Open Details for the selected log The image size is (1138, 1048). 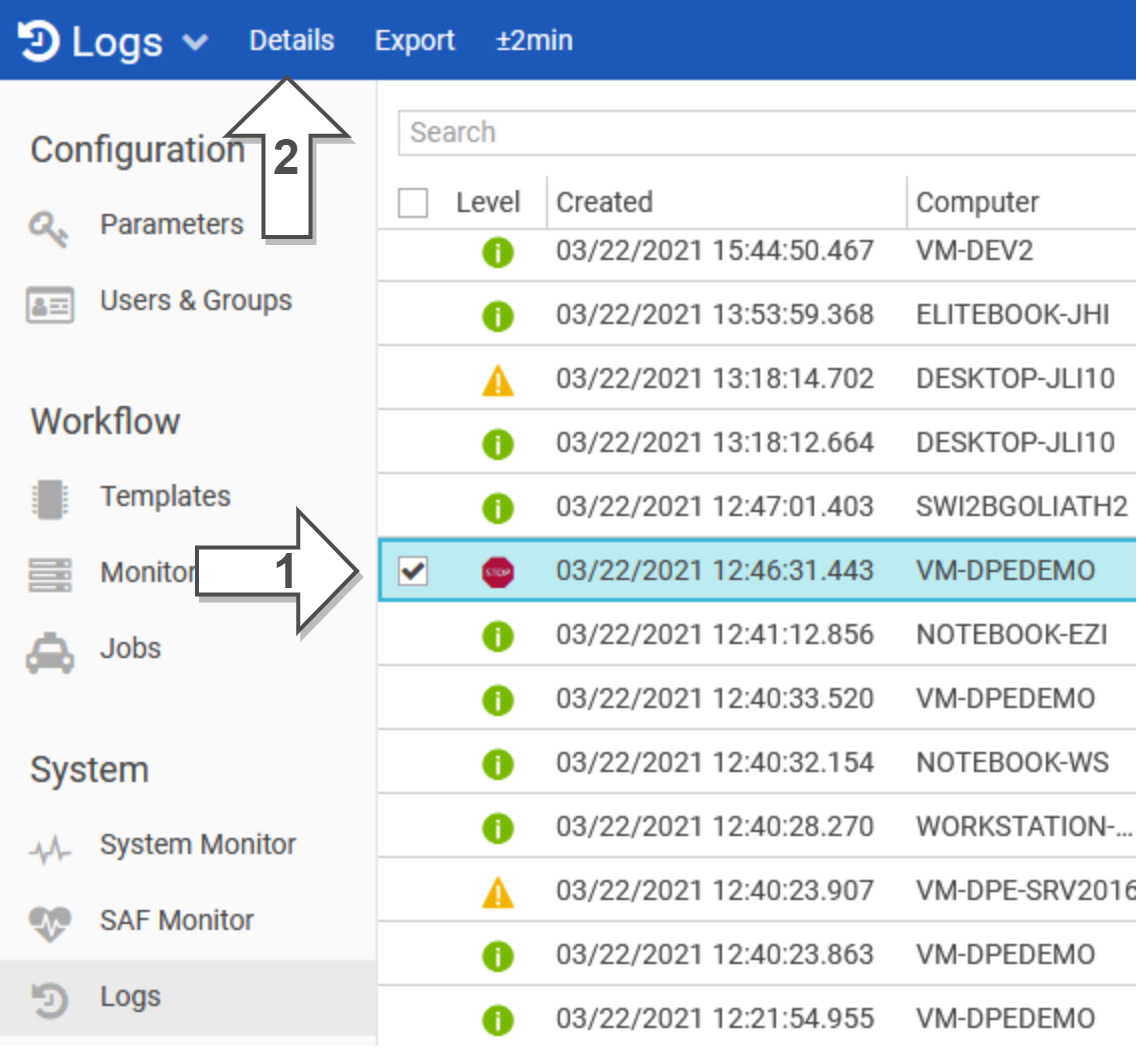292,41
